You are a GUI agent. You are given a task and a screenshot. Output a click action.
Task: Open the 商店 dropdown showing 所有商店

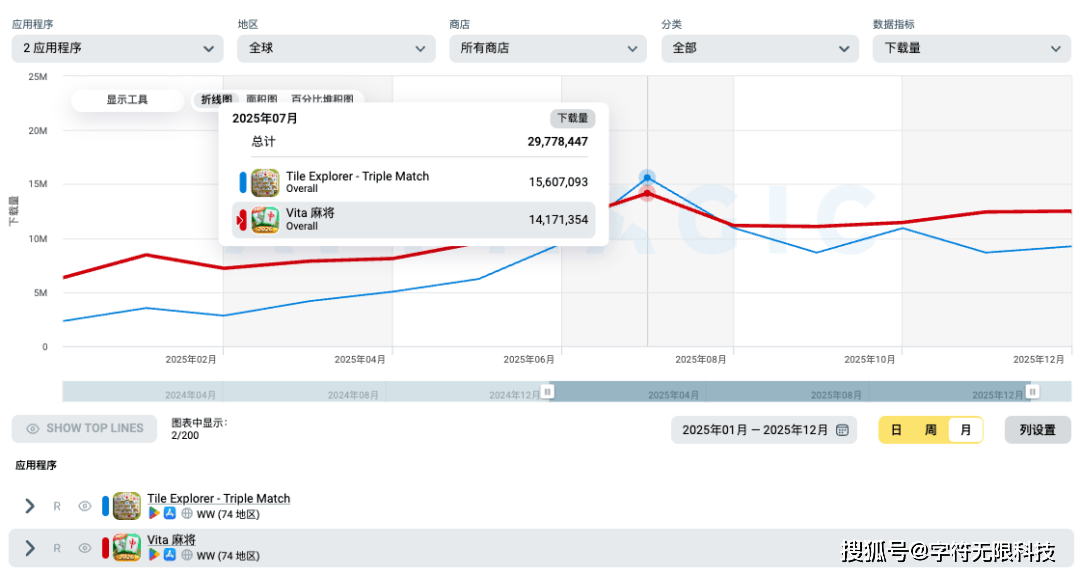click(x=547, y=48)
